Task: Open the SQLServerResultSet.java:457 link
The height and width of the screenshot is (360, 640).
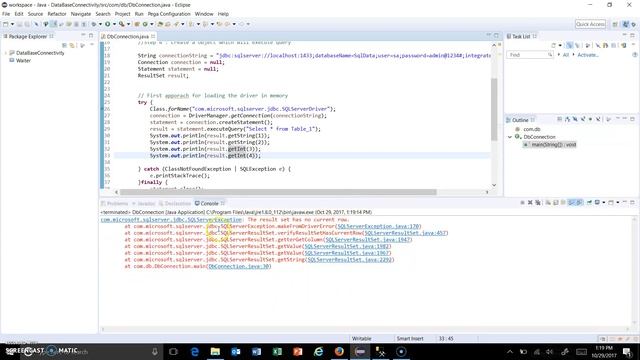Action: pos(405,233)
